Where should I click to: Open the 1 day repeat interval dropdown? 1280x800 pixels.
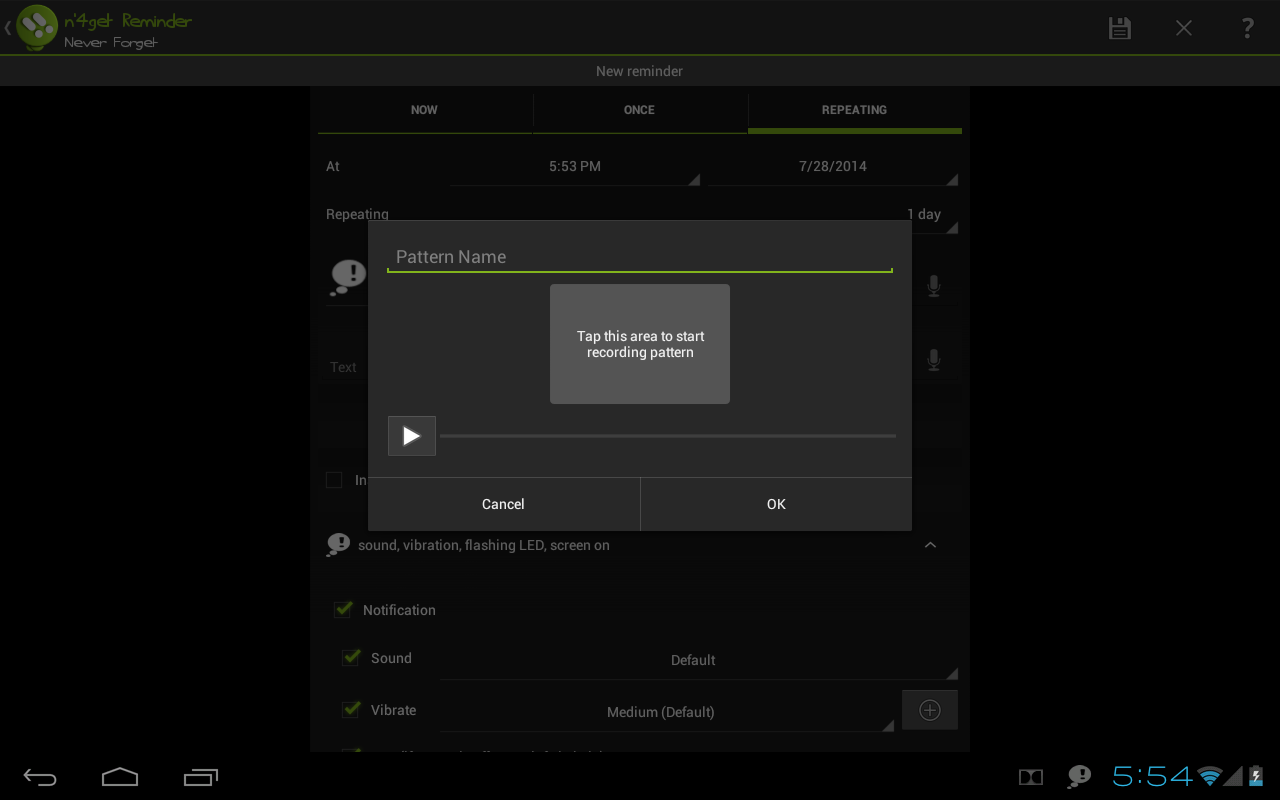click(x=925, y=215)
